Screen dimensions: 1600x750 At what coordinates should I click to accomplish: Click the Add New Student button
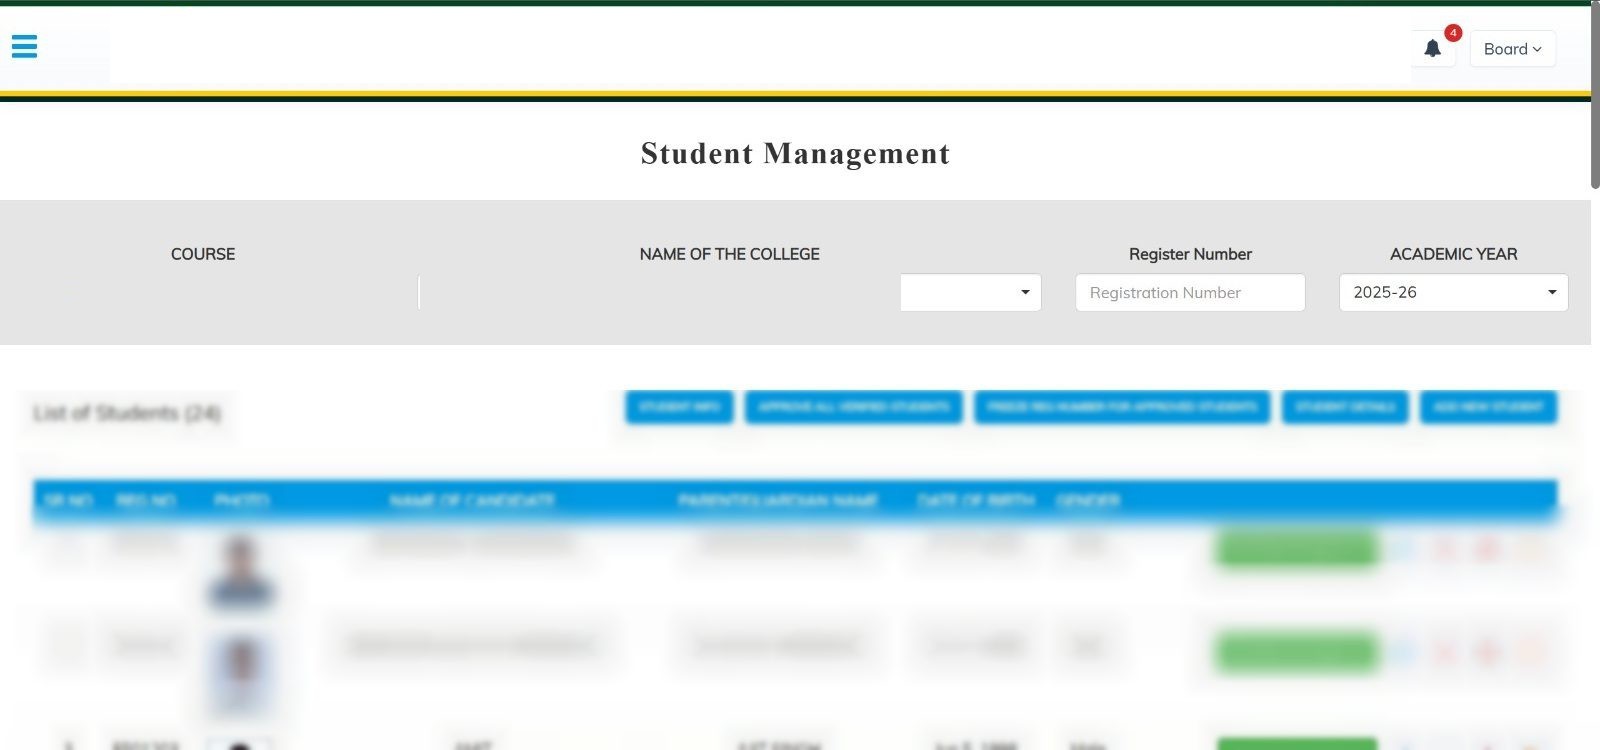[x=1488, y=407]
